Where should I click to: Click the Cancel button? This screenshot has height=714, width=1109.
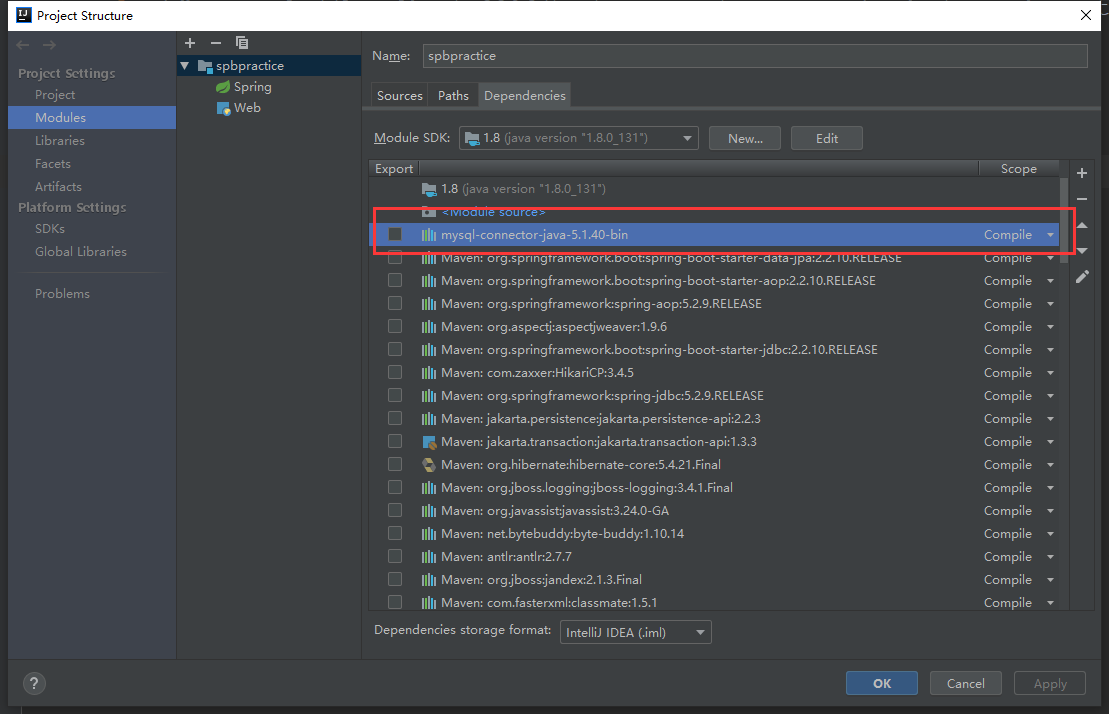point(965,684)
